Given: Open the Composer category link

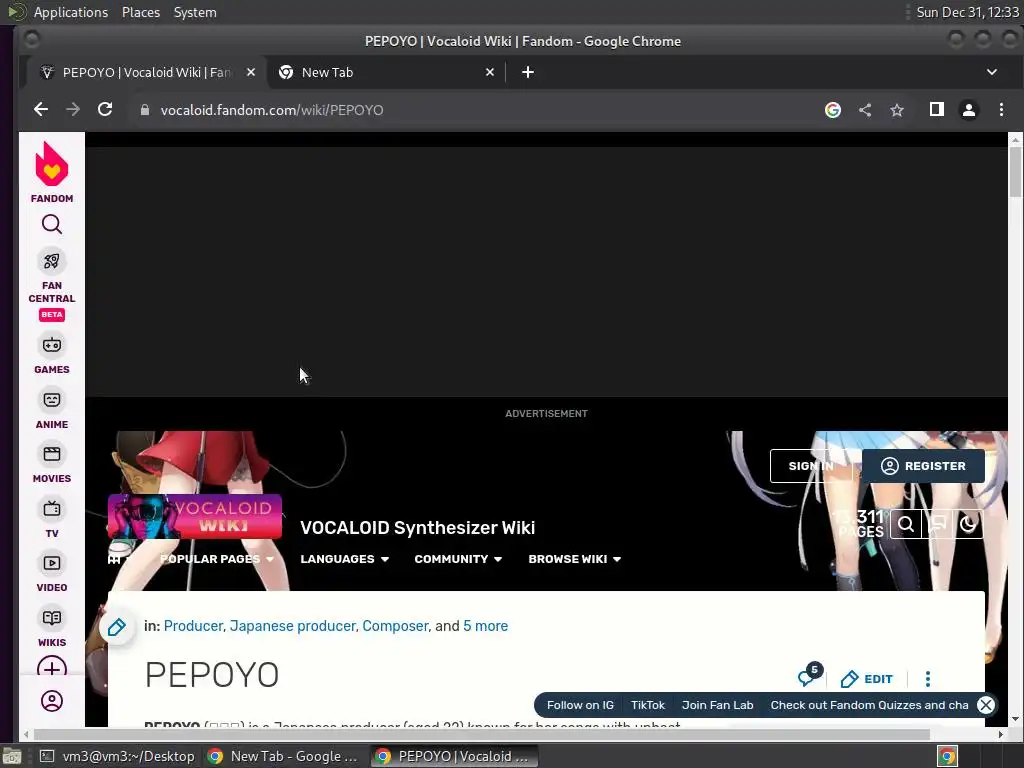Looking at the screenshot, I should (x=395, y=626).
